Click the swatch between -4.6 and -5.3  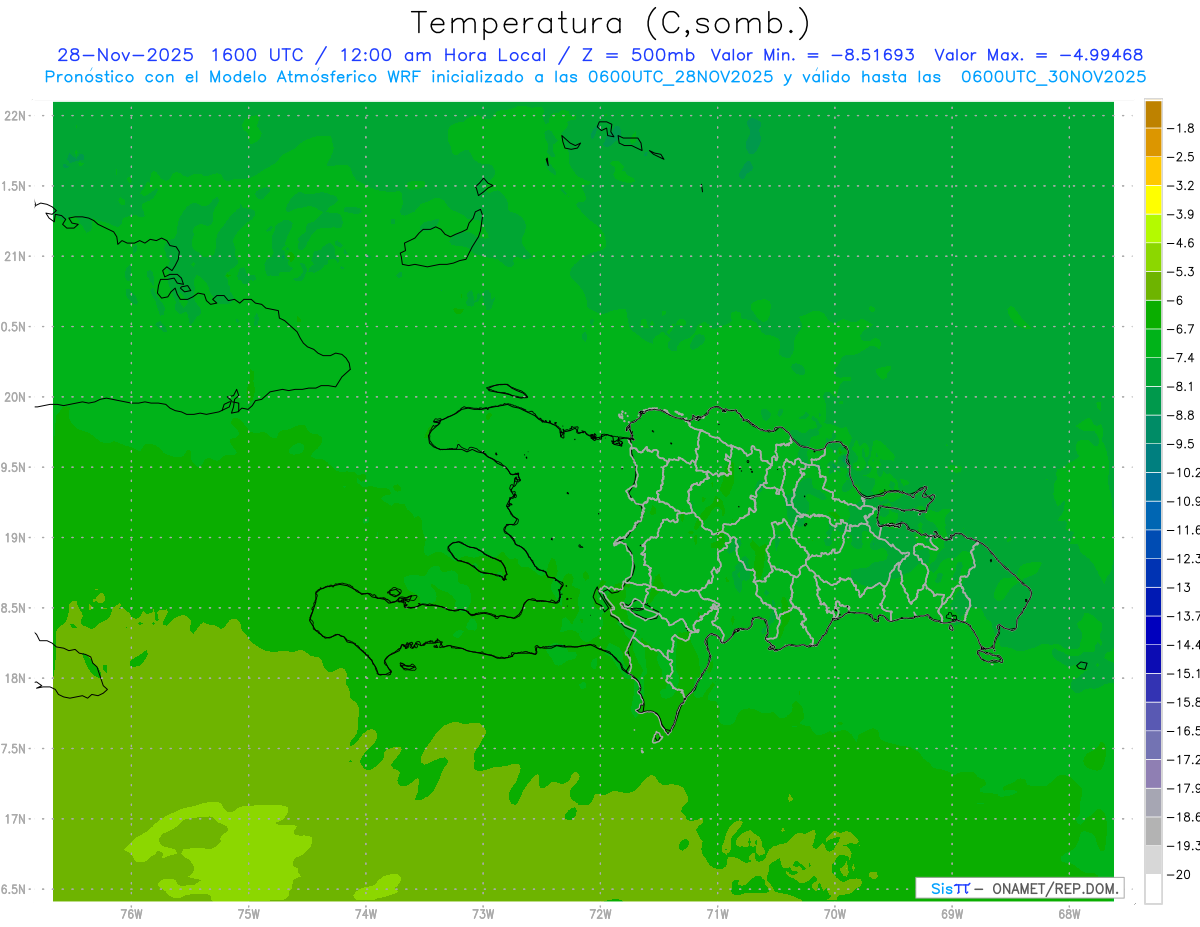click(x=1153, y=257)
